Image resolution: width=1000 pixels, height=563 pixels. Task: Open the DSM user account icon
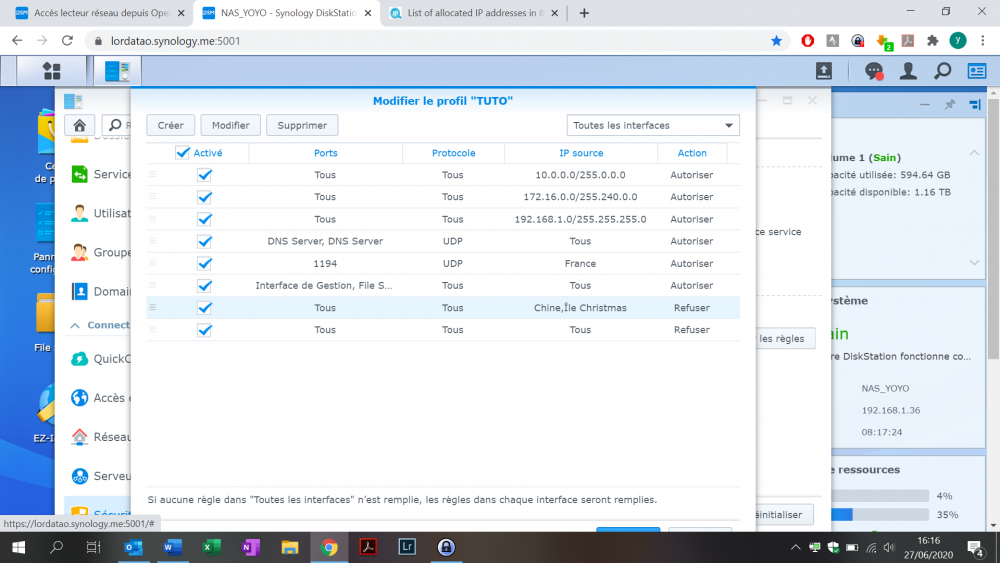pyautogui.click(x=908, y=71)
